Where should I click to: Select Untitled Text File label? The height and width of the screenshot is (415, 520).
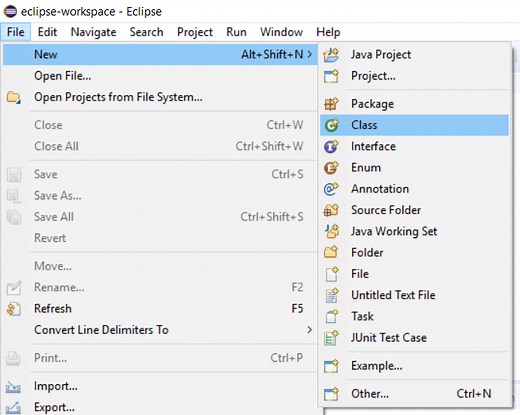pyautogui.click(x=393, y=295)
